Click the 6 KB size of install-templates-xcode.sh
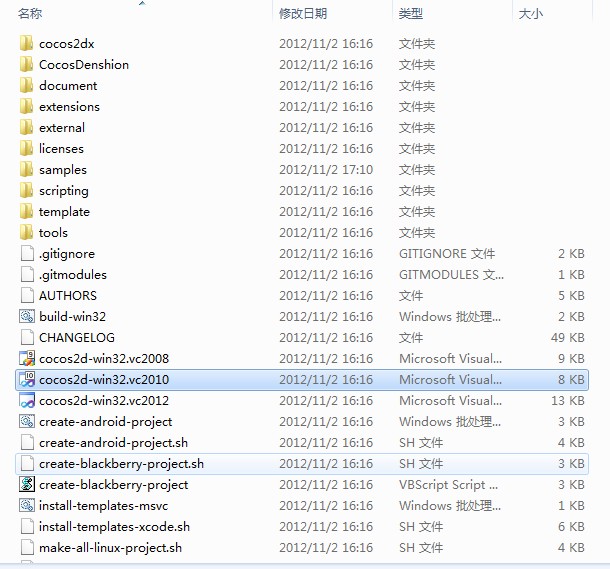The height and width of the screenshot is (569, 610). pos(571,527)
